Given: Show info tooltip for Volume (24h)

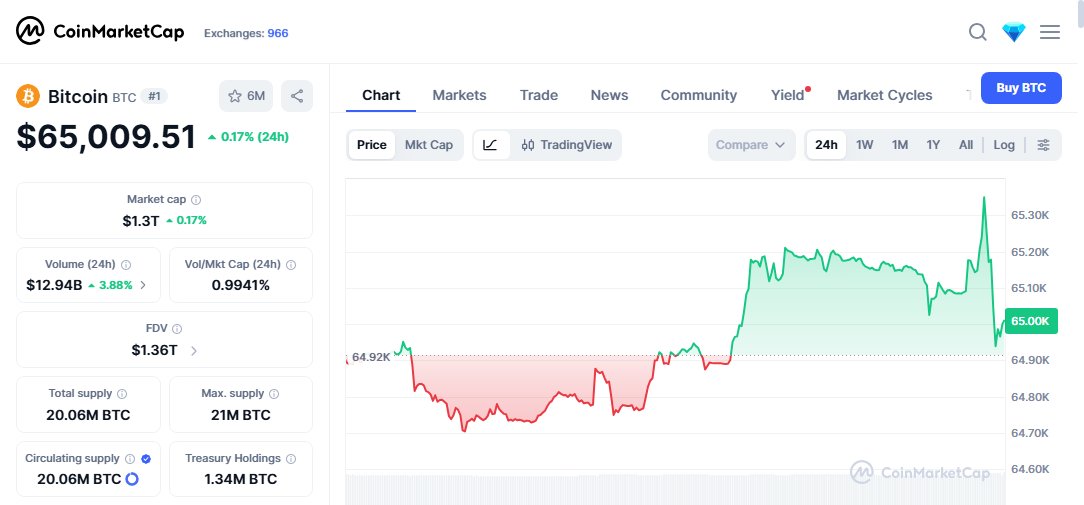Looking at the screenshot, I should point(126,264).
